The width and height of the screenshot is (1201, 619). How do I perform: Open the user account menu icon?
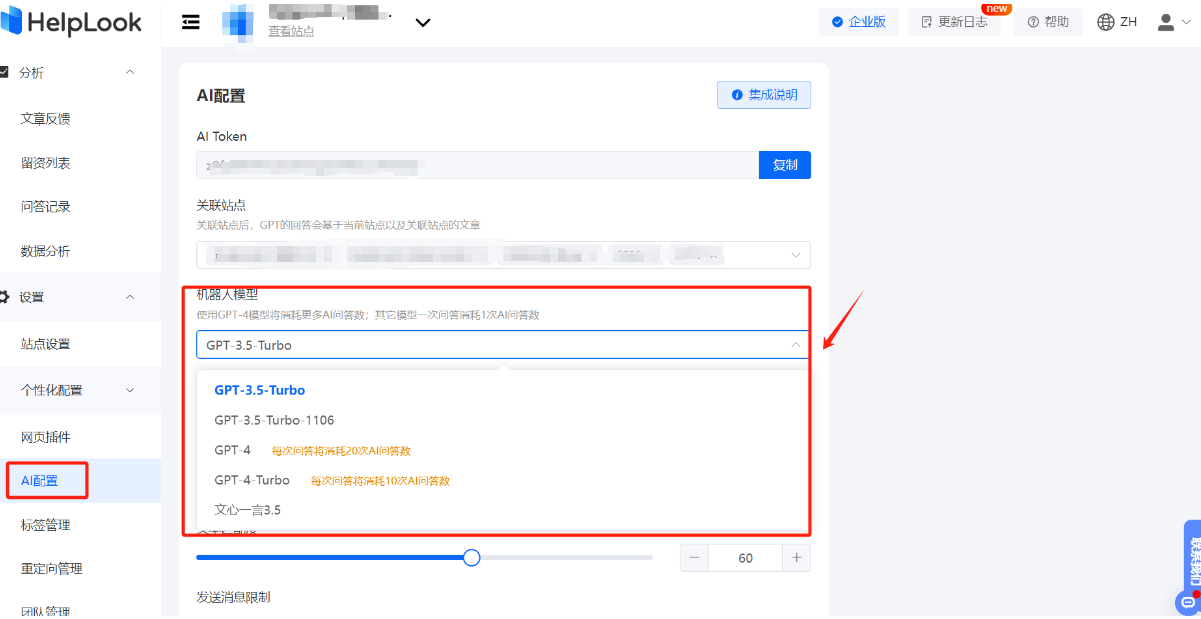(1167, 22)
